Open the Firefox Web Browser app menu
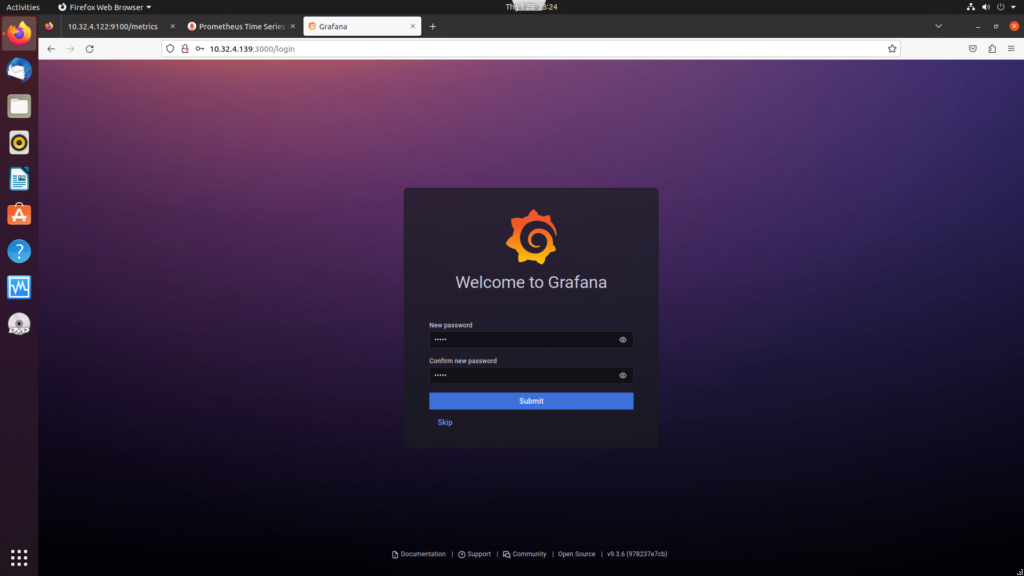The height and width of the screenshot is (576, 1024). click(104, 7)
